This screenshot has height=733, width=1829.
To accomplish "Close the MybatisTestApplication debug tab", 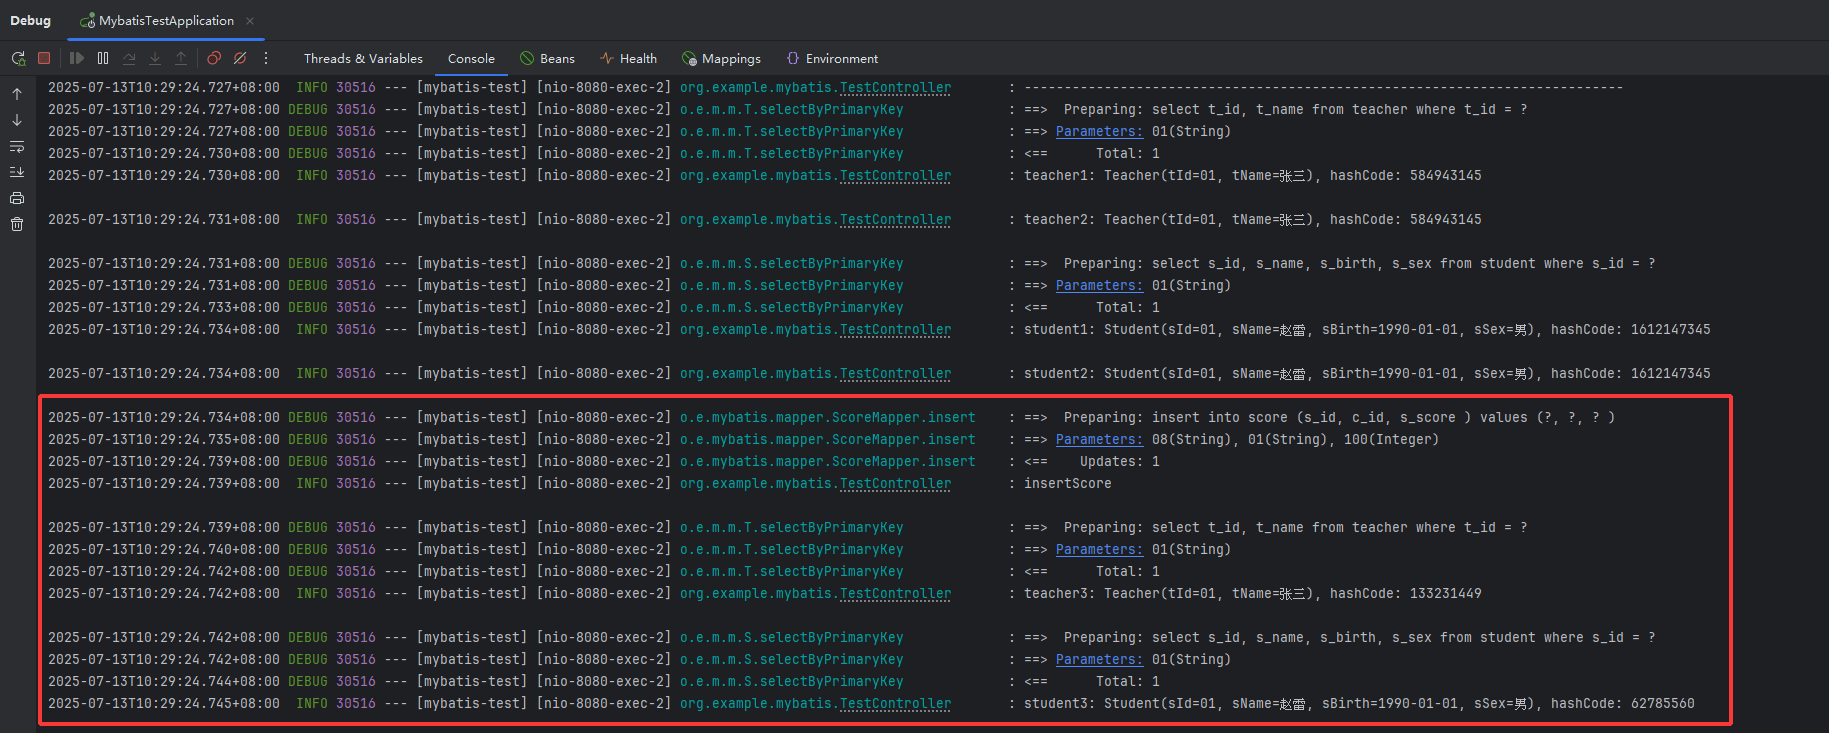I will [x=250, y=21].
